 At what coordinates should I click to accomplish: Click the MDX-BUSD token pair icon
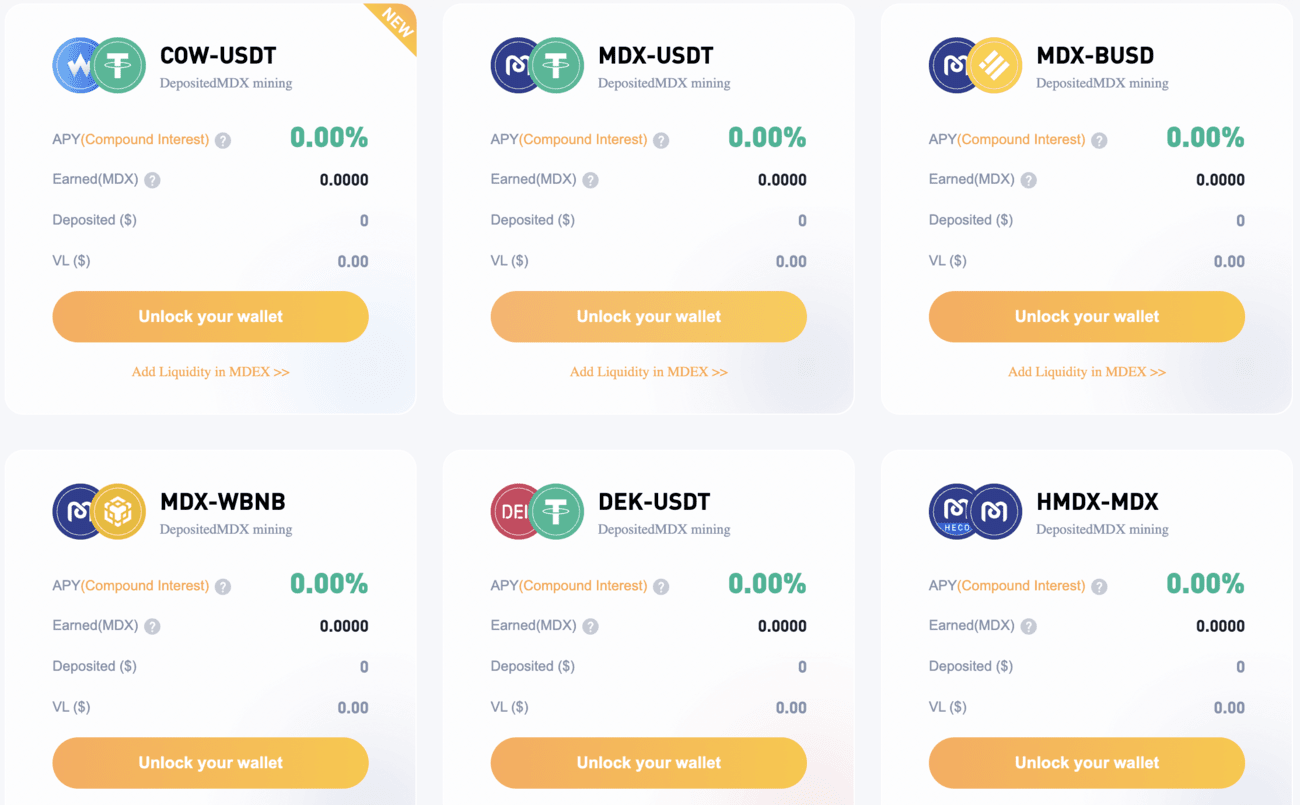(975, 66)
